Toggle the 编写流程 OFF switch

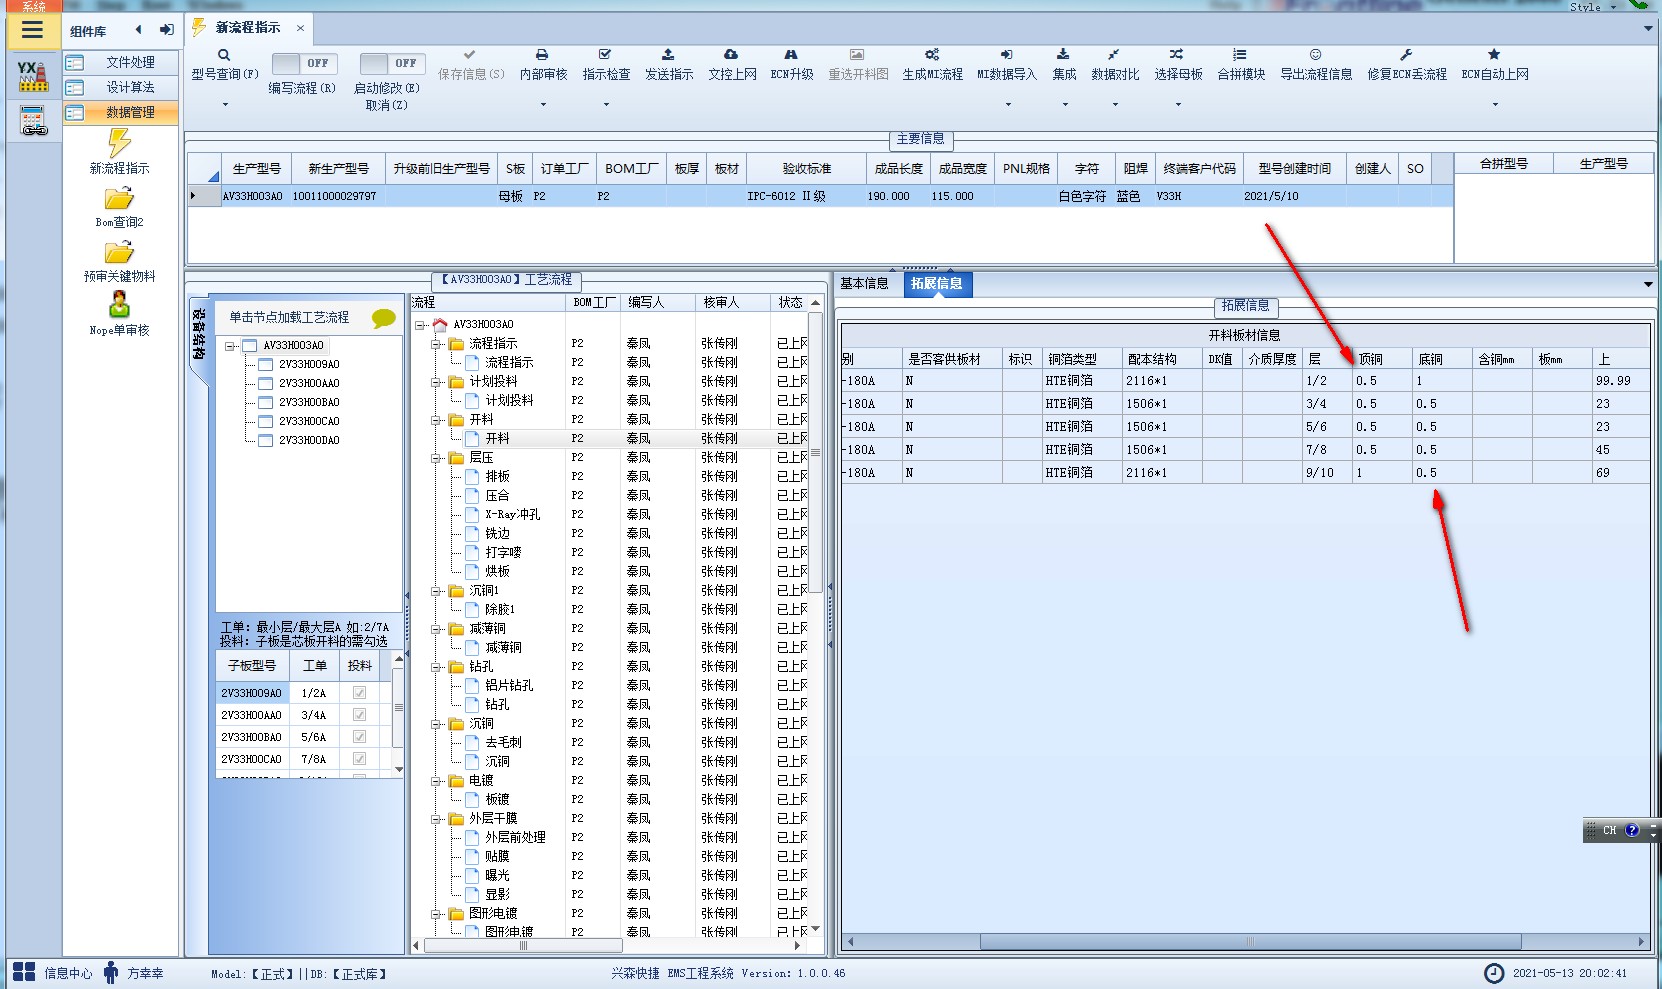coord(304,63)
